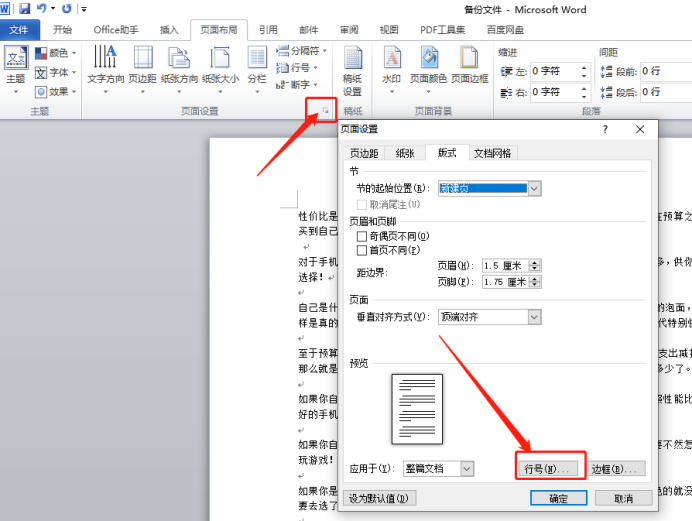The width and height of the screenshot is (692, 521).
Task: Click the Breaks (分隔符) icon
Action: coord(282,51)
